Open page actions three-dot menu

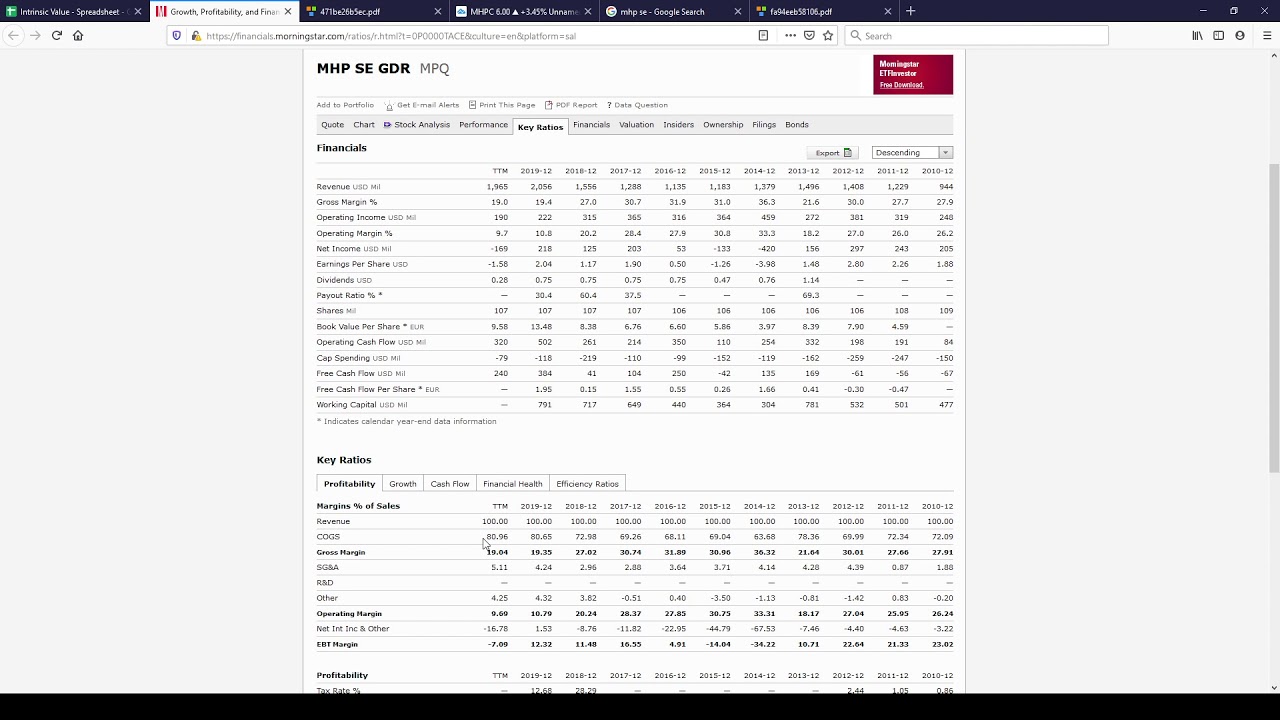(x=790, y=36)
